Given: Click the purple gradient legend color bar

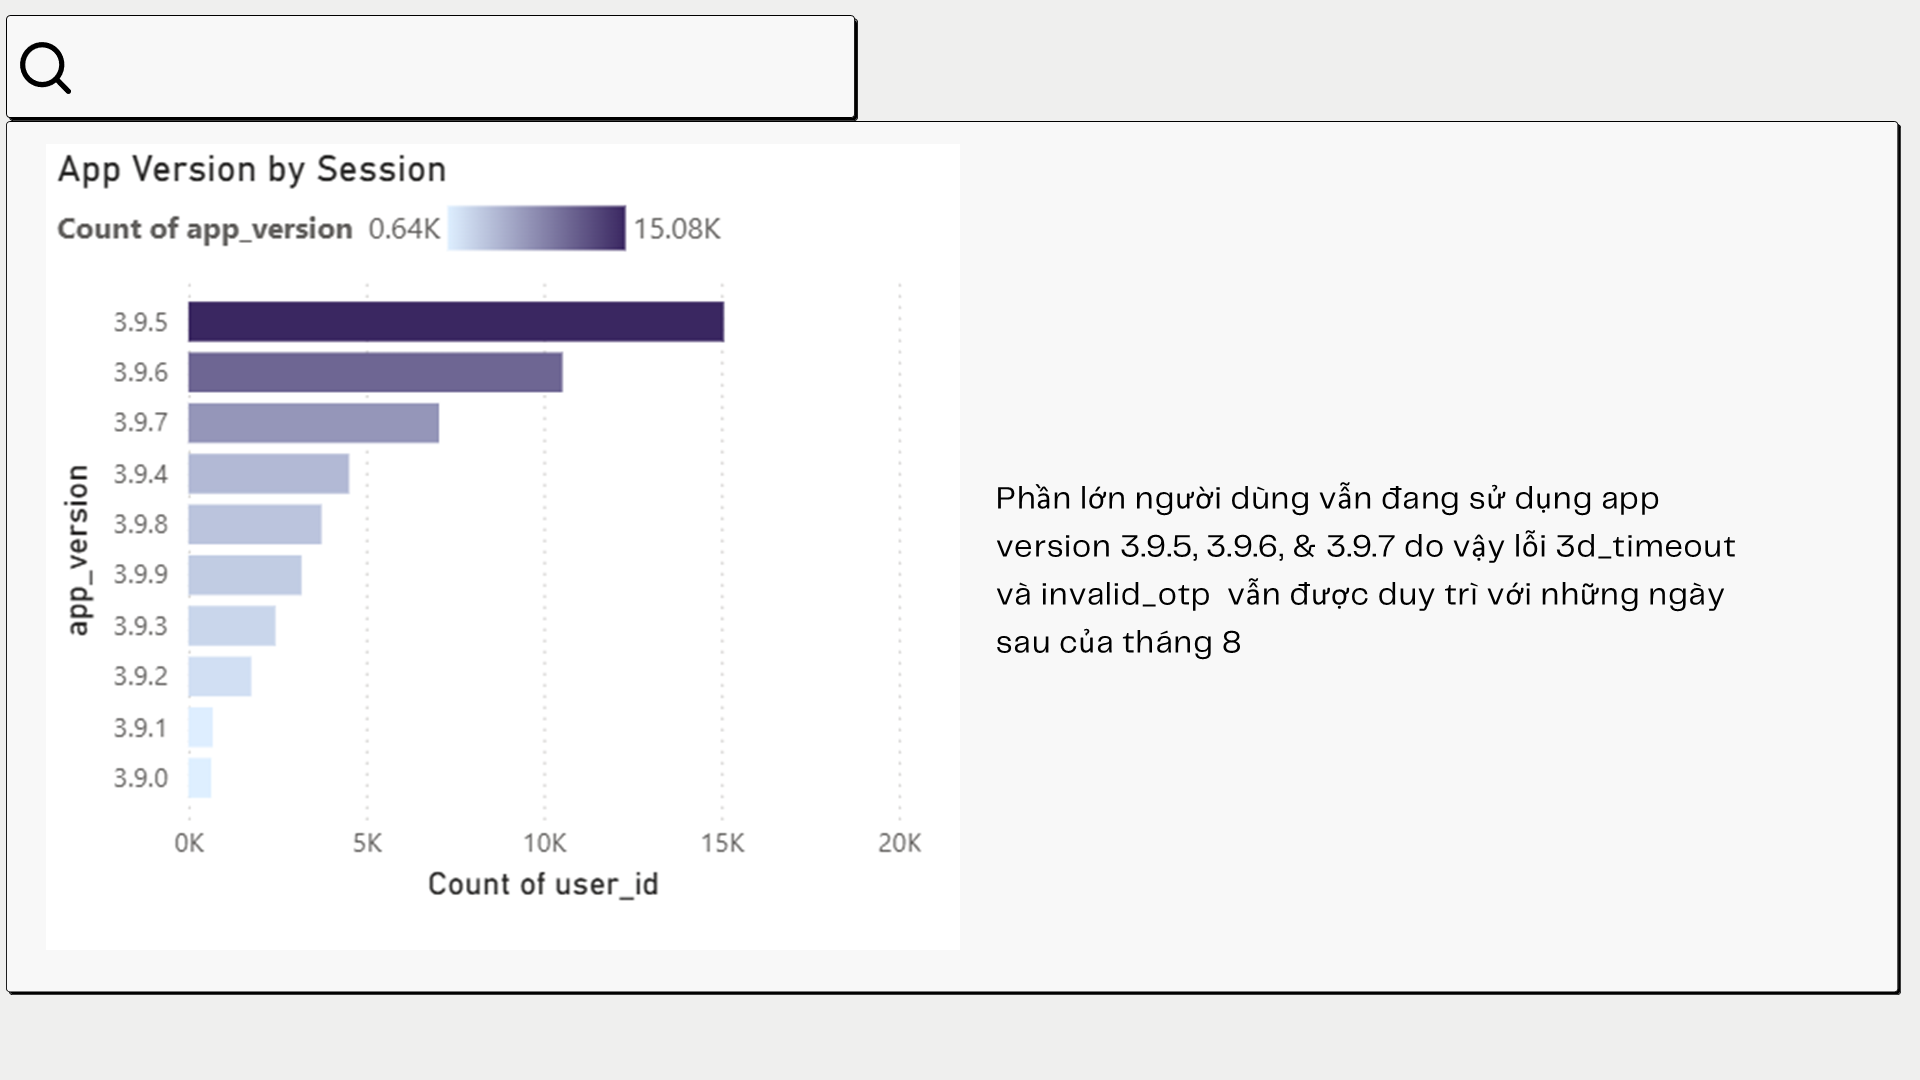Looking at the screenshot, I should point(536,228).
